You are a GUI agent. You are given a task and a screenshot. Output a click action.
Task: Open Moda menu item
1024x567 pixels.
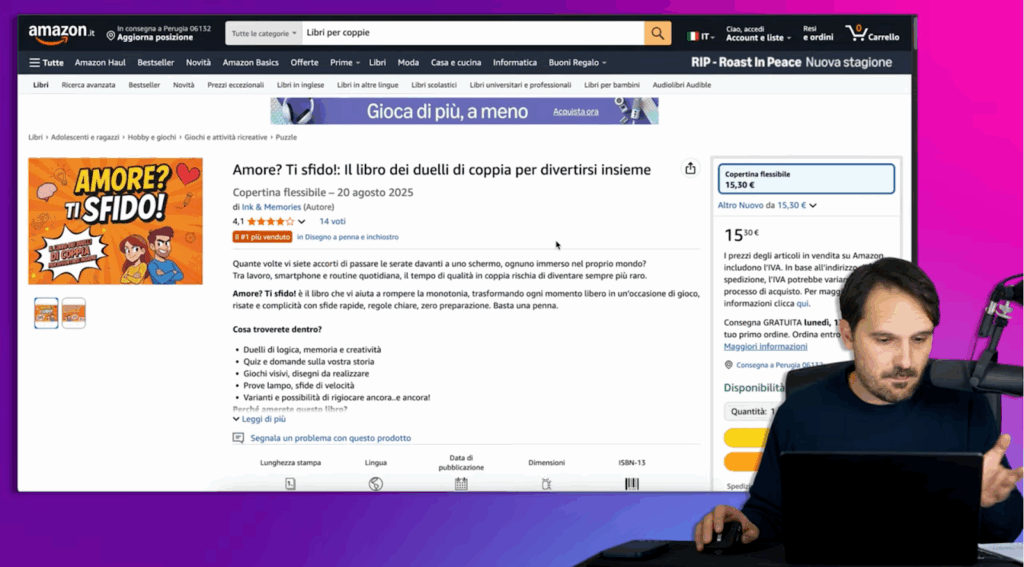point(408,63)
